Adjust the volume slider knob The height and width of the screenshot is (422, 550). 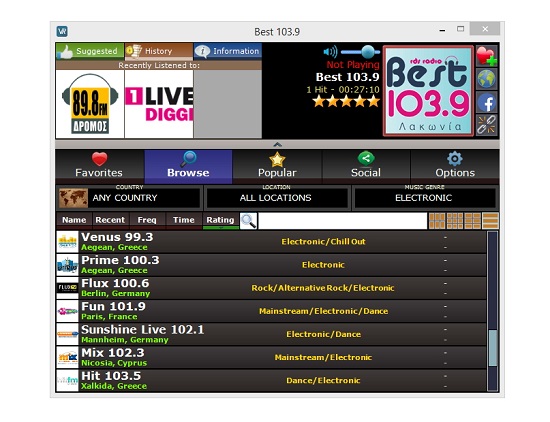click(368, 52)
